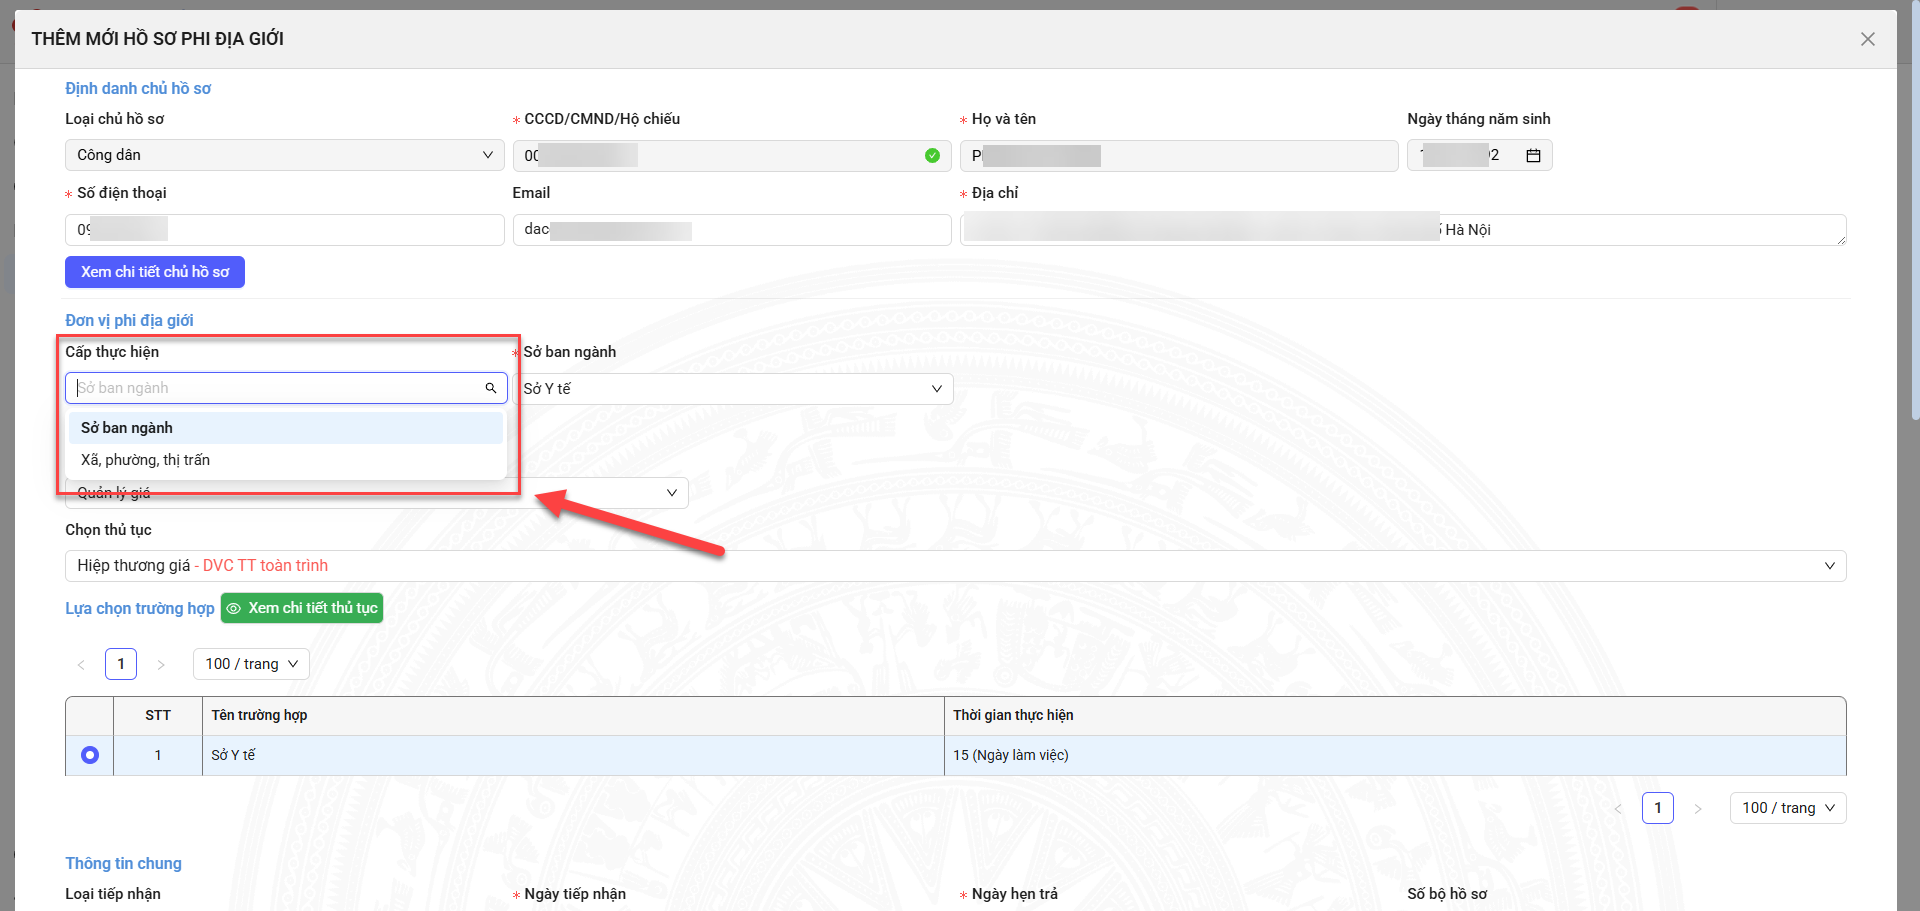The width and height of the screenshot is (1920, 911).
Task: Open the Chọn thủ tục dropdown
Action: point(955,566)
